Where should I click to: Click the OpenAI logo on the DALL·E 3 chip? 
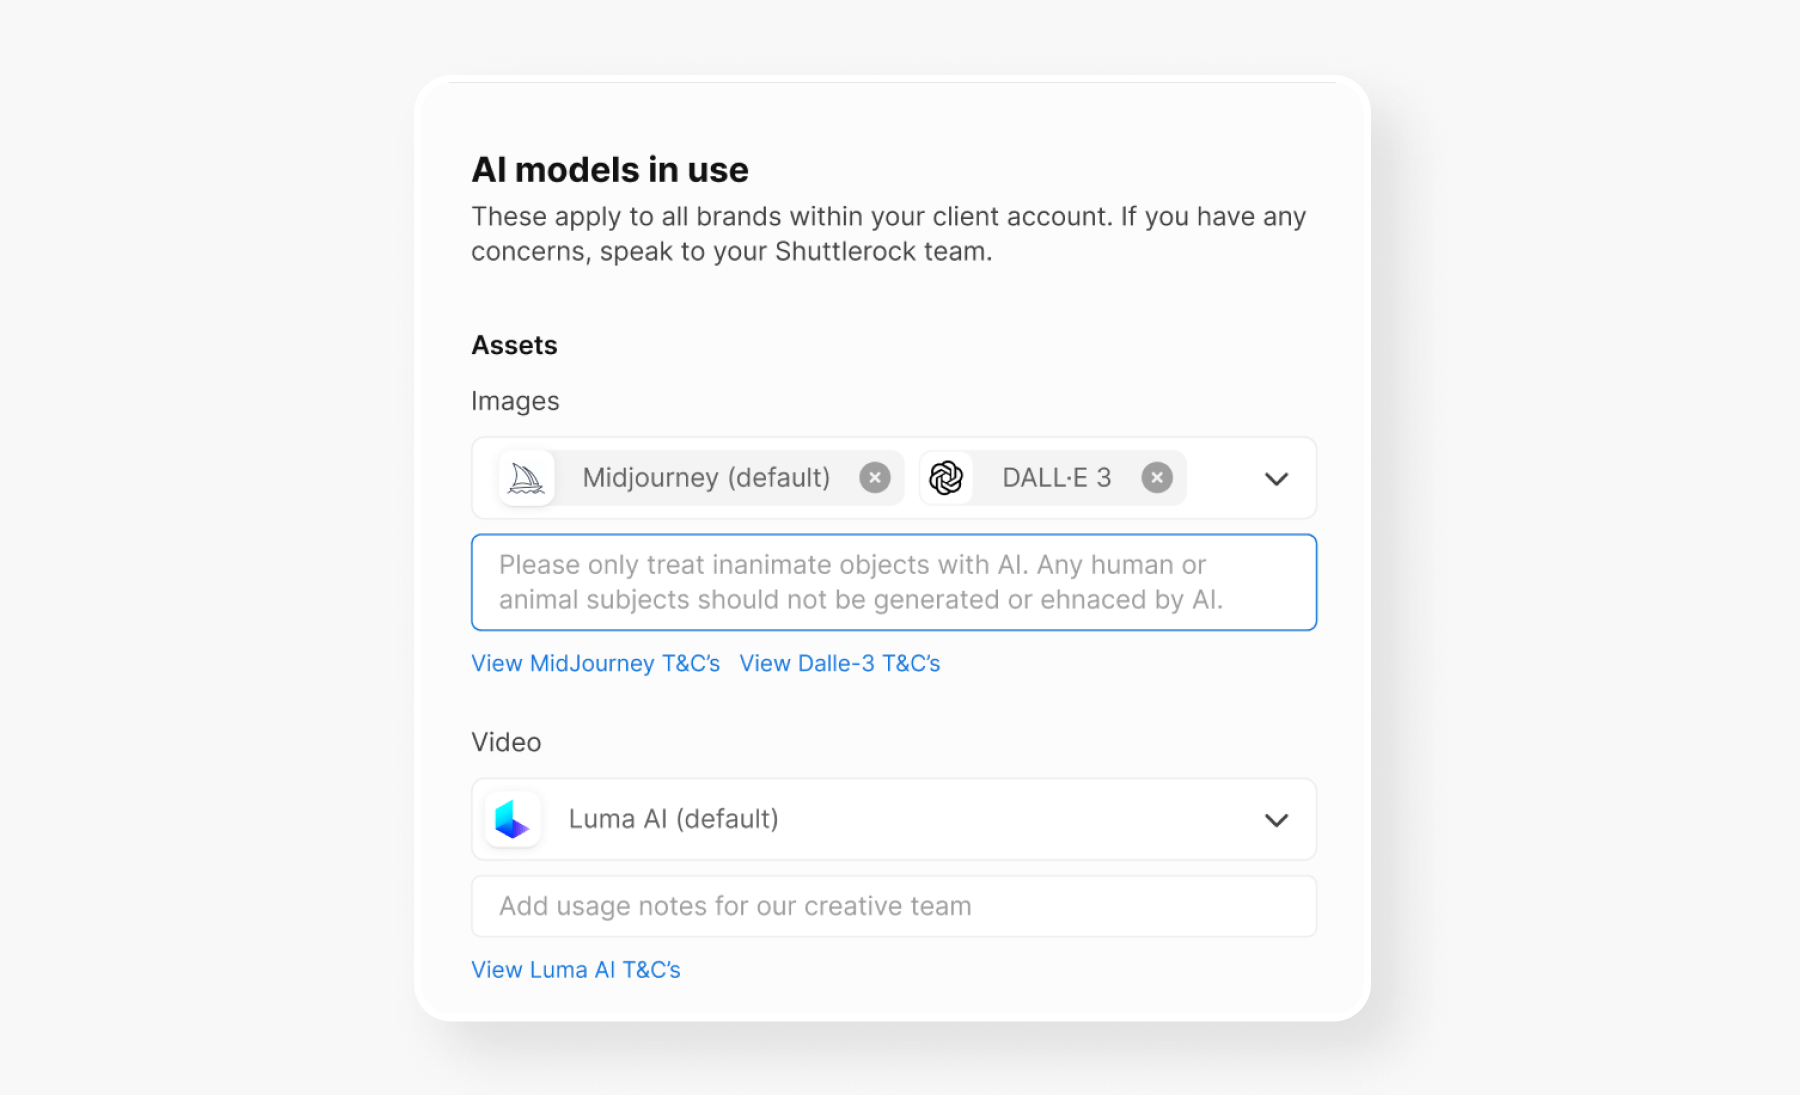point(945,477)
